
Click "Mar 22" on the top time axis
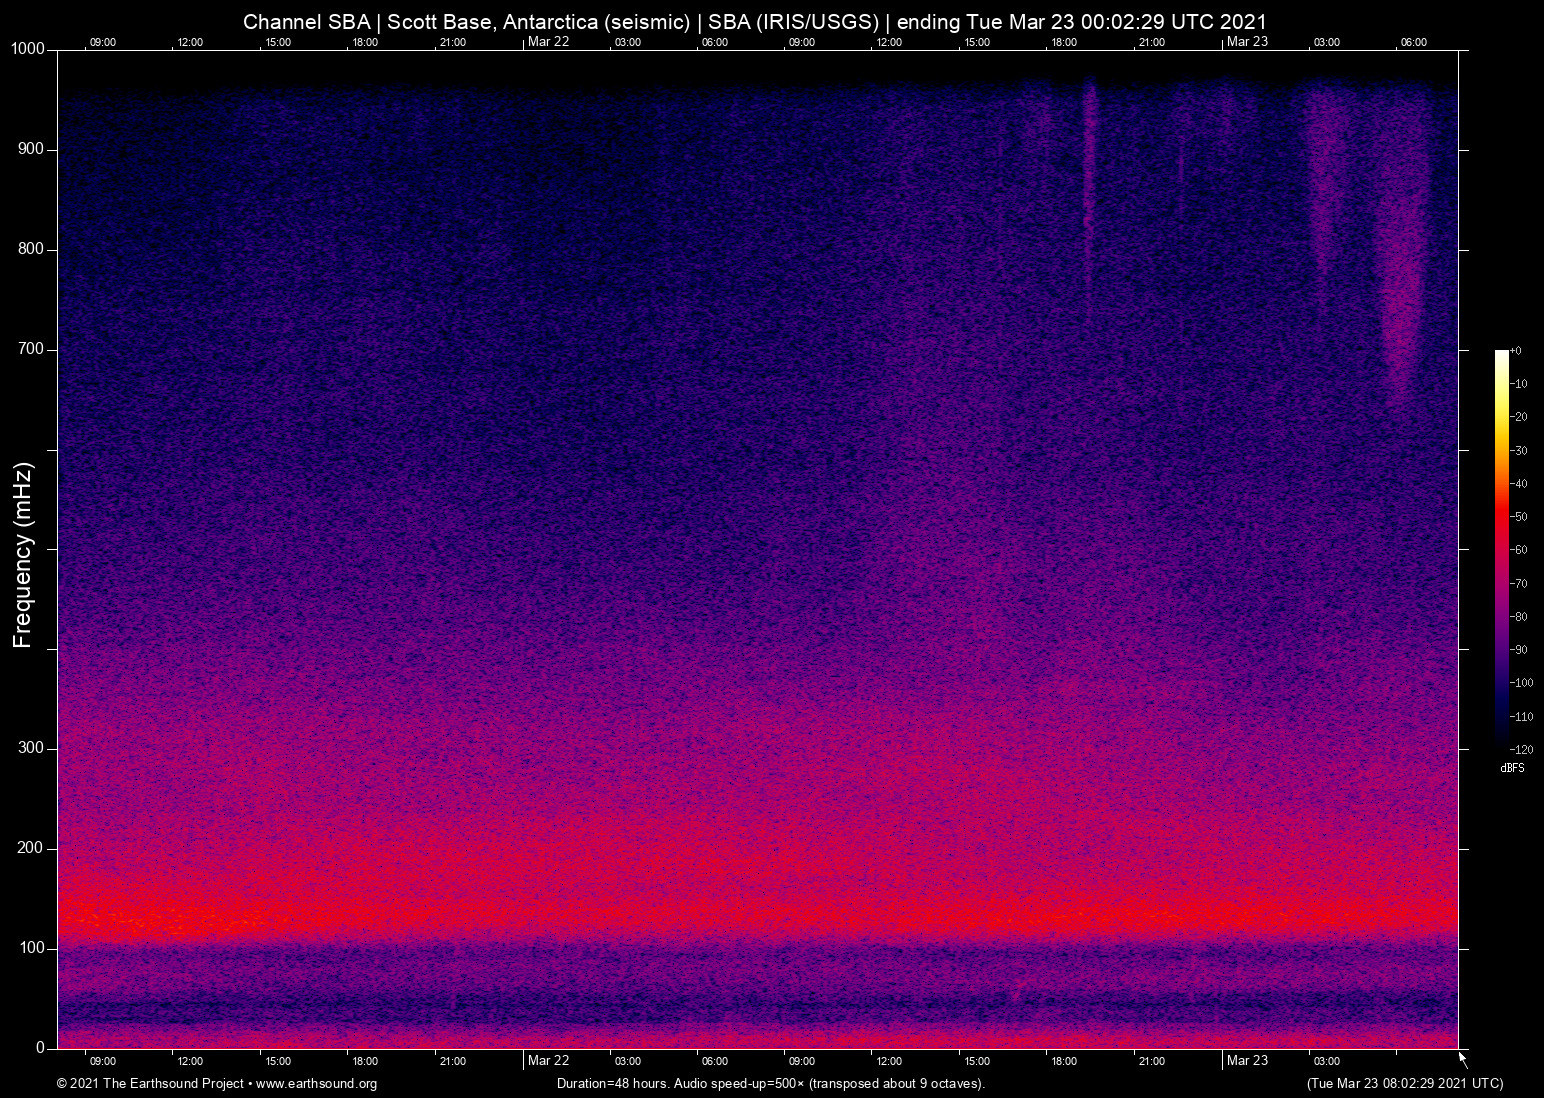pos(548,41)
